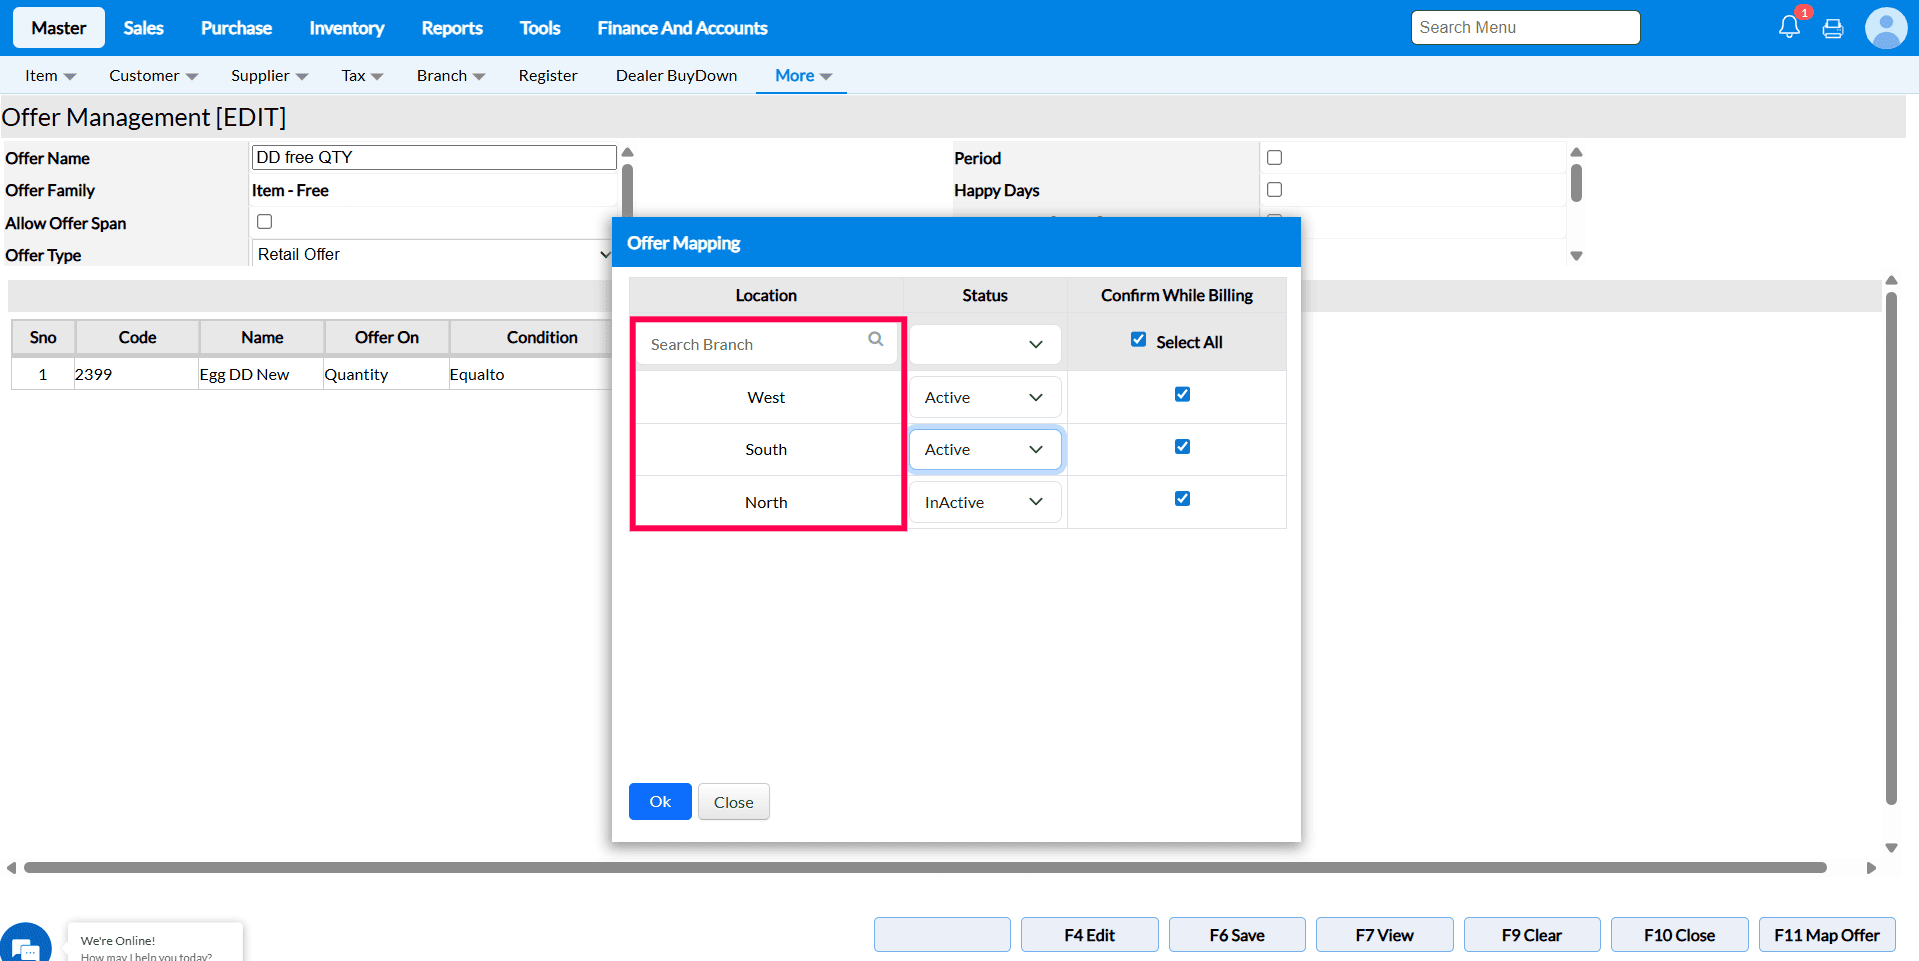The width and height of the screenshot is (1919, 961).
Task: Expand the More submenu
Action: (803, 76)
